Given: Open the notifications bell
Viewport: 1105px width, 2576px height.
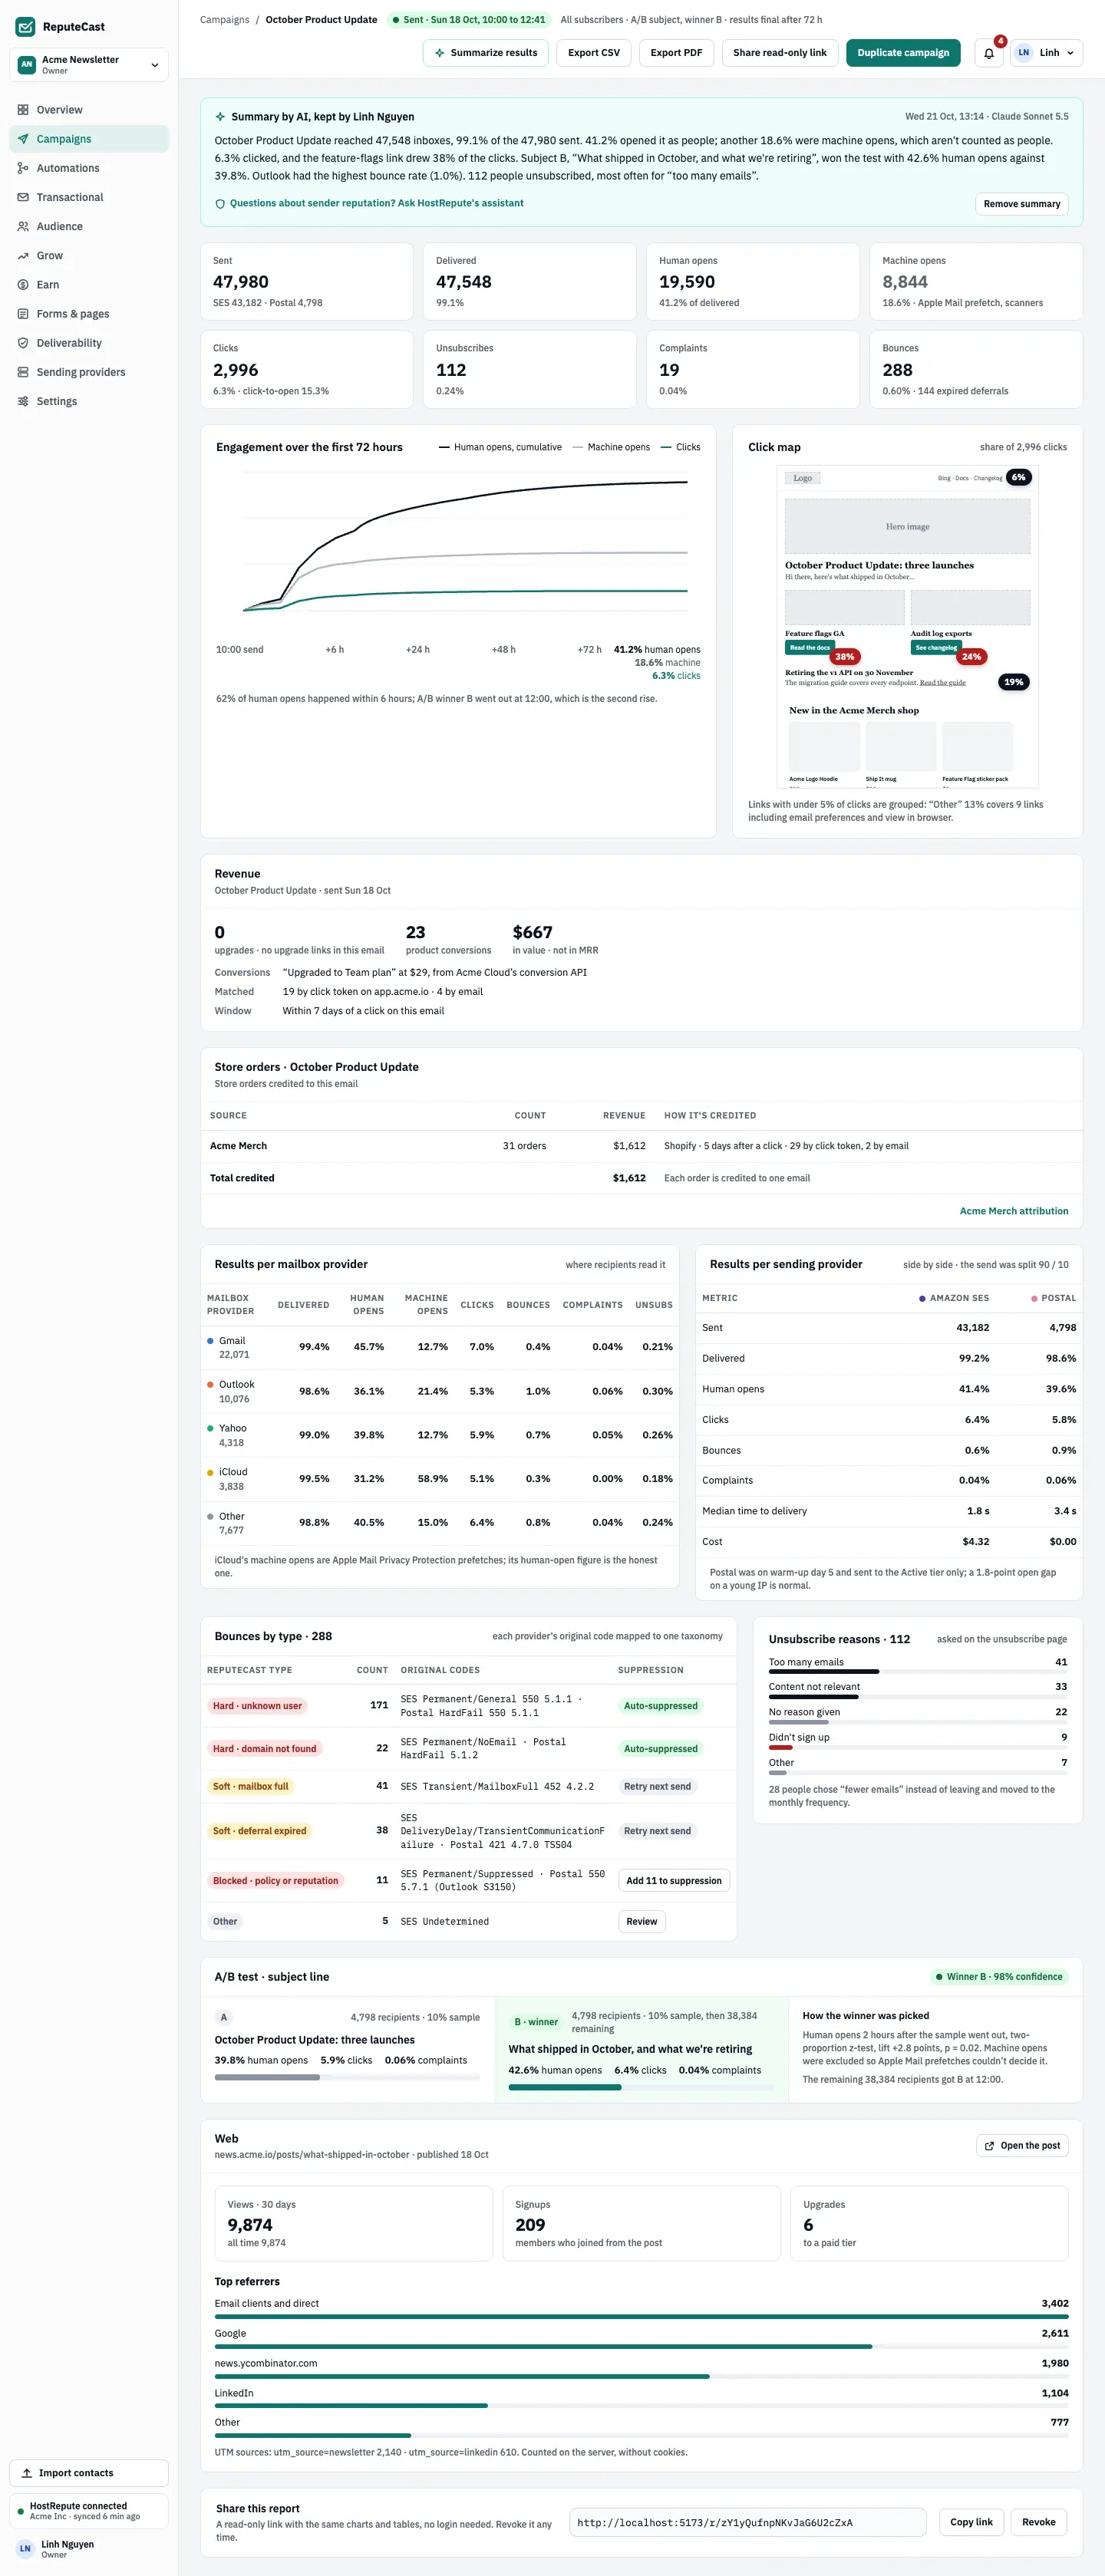Looking at the screenshot, I should 988,53.
